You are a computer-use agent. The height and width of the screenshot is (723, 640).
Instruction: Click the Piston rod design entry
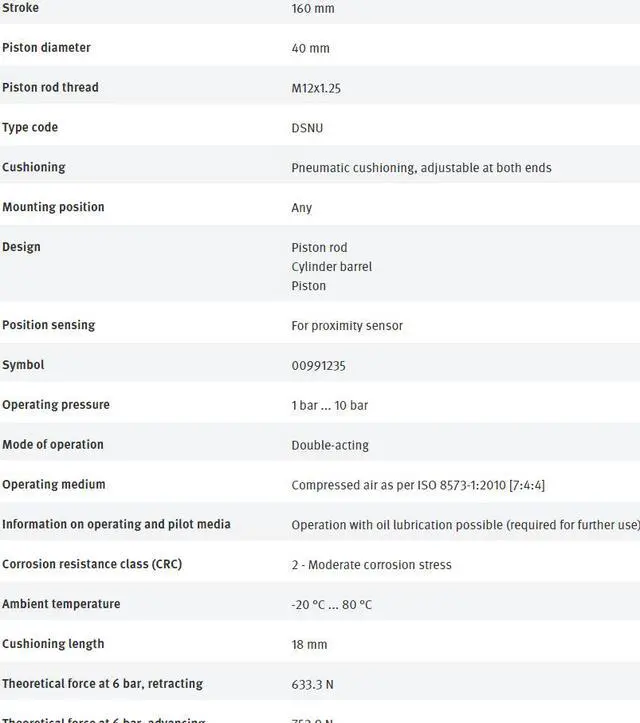pyautogui.click(x=319, y=247)
